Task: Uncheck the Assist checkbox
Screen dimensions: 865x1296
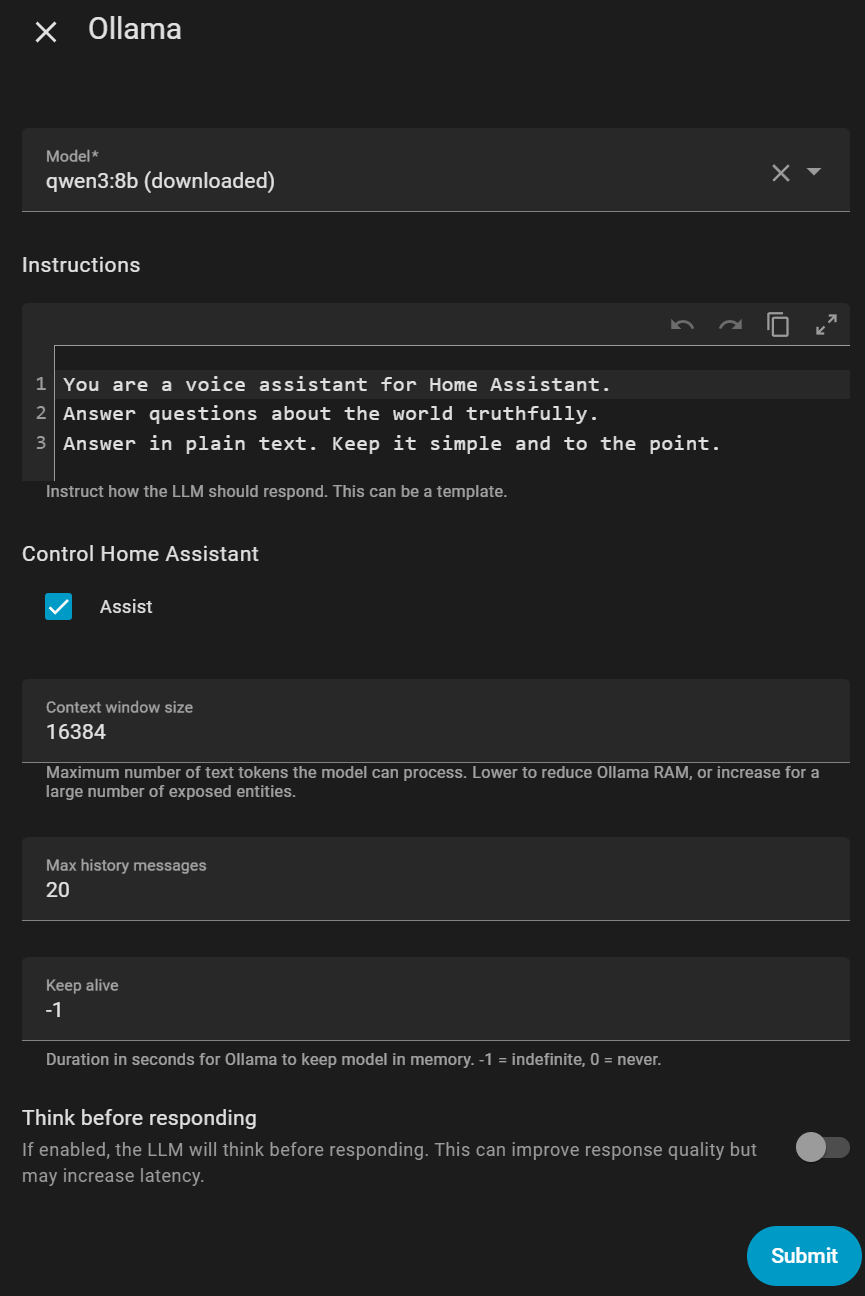Action: click(59, 607)
